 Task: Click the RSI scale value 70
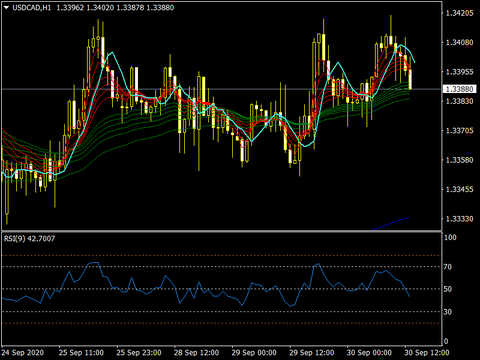[448, 267]
